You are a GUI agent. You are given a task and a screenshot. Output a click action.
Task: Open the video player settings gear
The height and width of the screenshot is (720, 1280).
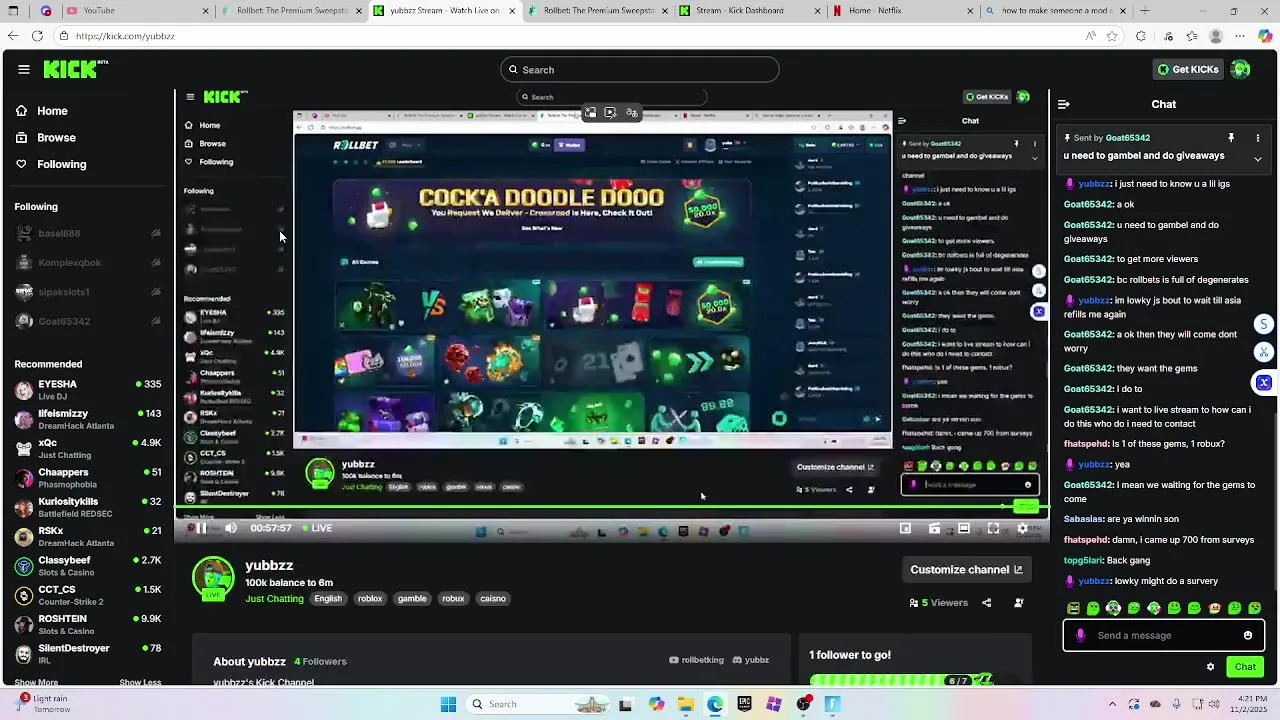point(1022,528)
